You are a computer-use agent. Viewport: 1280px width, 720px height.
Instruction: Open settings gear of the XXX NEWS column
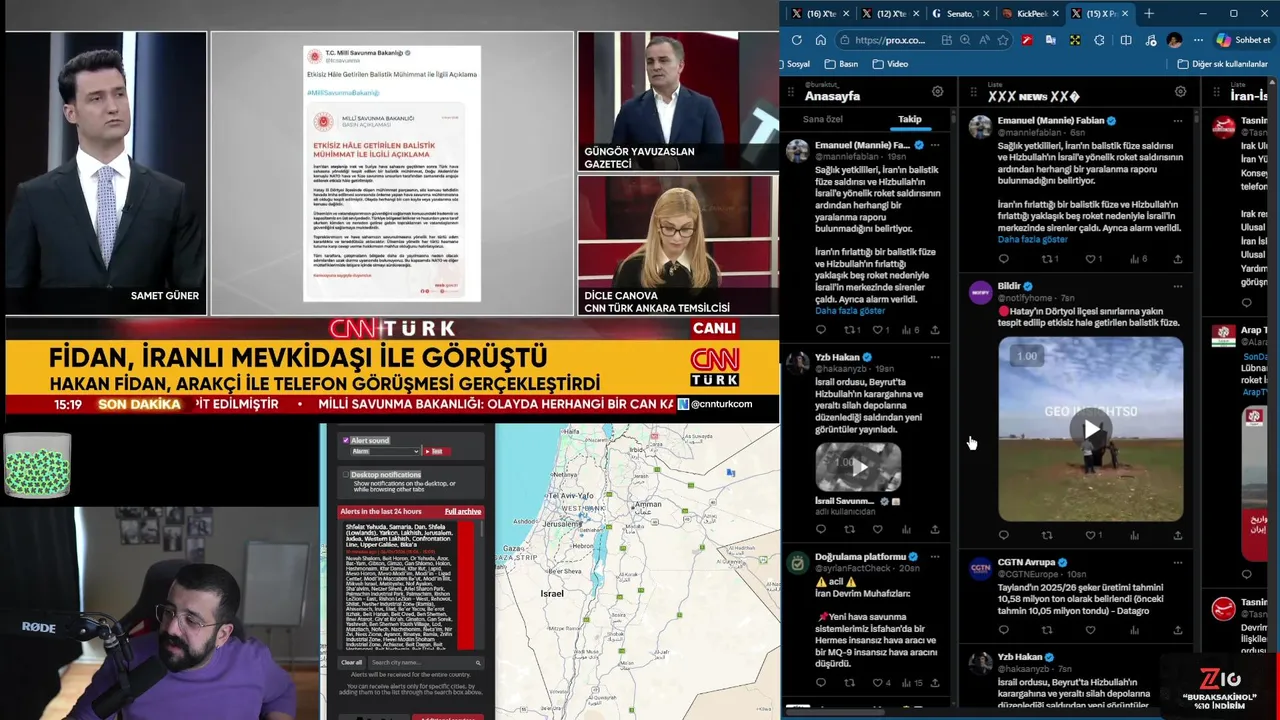pos(1180,91)
